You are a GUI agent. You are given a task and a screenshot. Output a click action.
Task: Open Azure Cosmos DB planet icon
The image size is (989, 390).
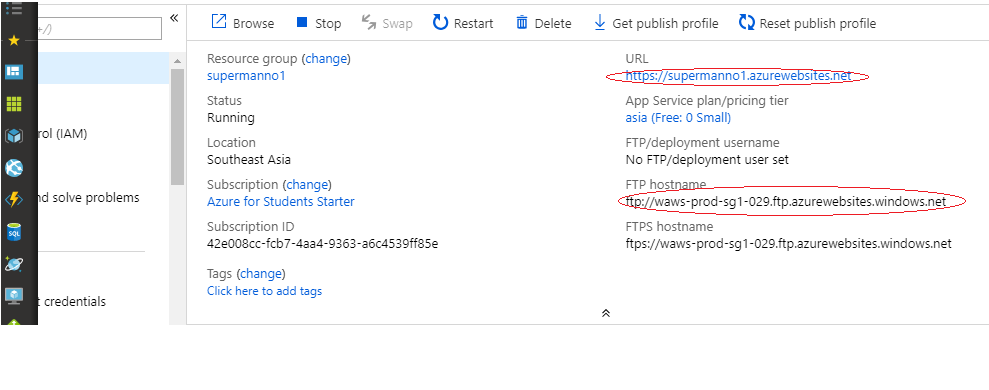[14, 264]
